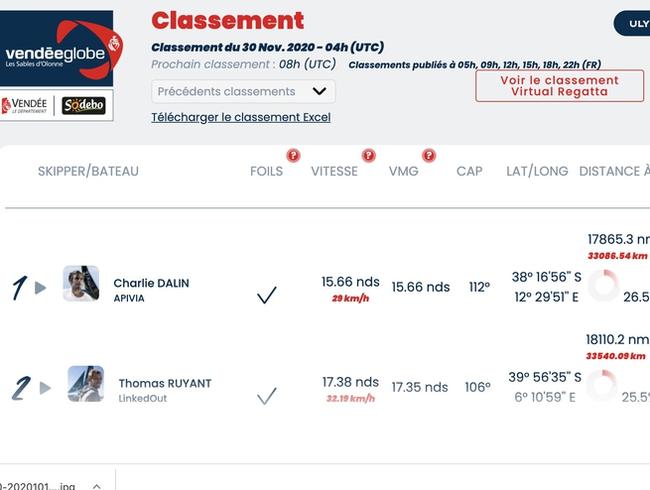Show the VITESSE help question mark
The image size is (650, 490).
(368, 155)
